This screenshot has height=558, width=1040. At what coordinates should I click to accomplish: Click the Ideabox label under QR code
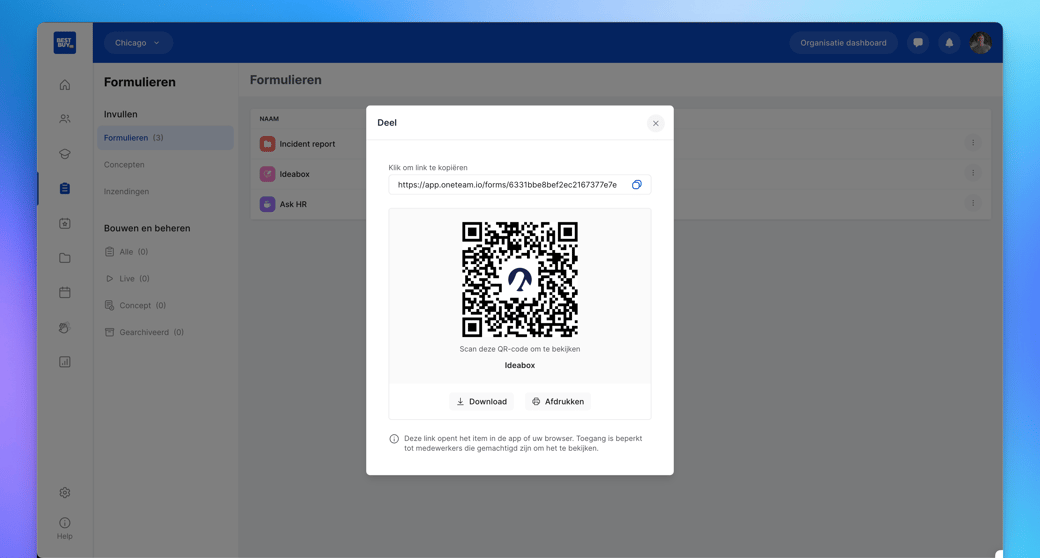click(519, 365)
